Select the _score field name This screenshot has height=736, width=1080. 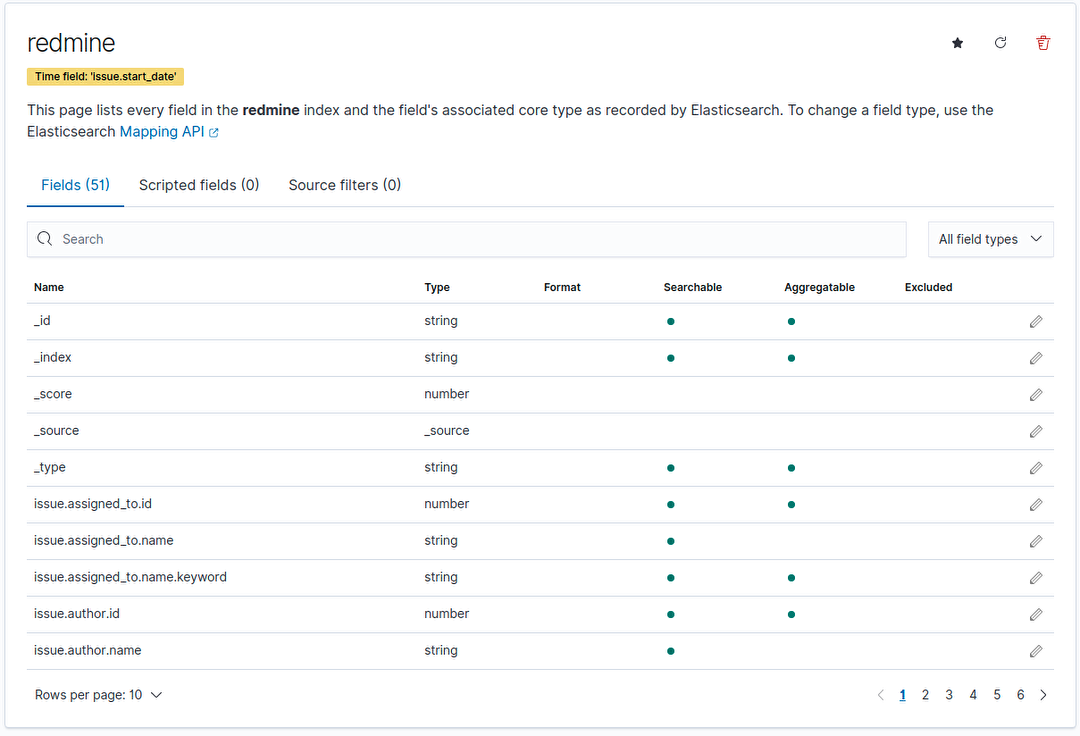click(53, 394)
